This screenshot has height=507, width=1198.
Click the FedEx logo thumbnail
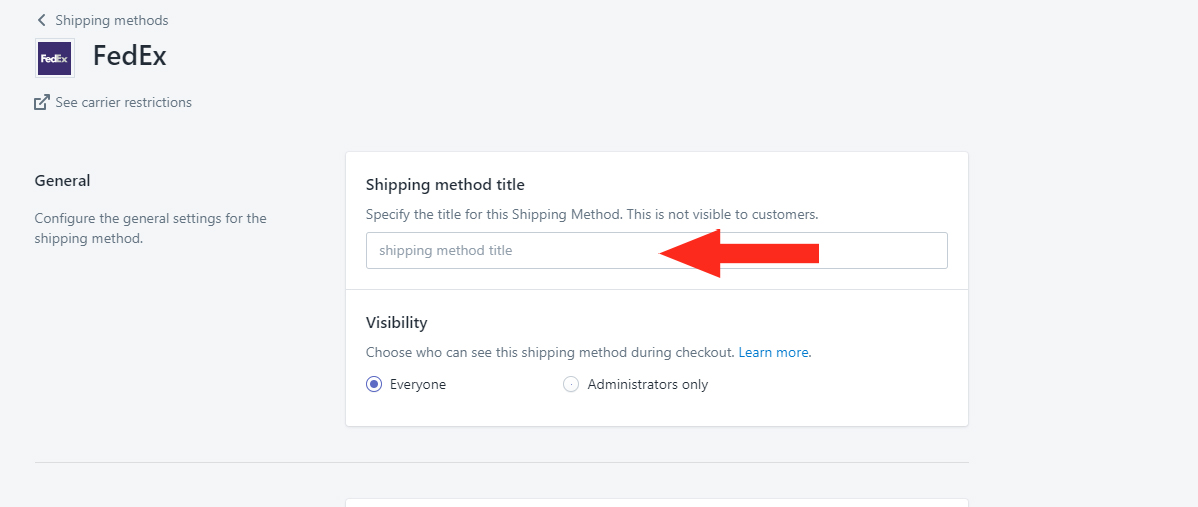tap(55, 58)
